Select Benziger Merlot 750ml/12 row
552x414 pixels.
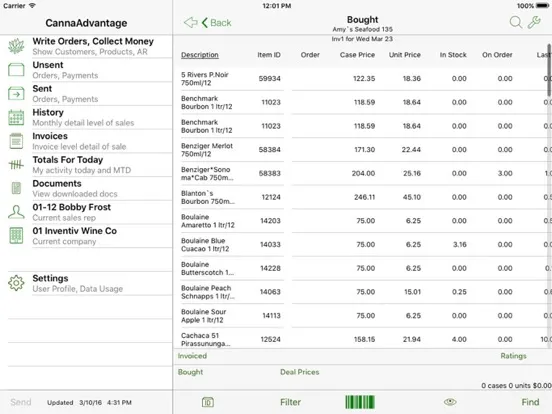pyautogui.click(x=363, y=150)
